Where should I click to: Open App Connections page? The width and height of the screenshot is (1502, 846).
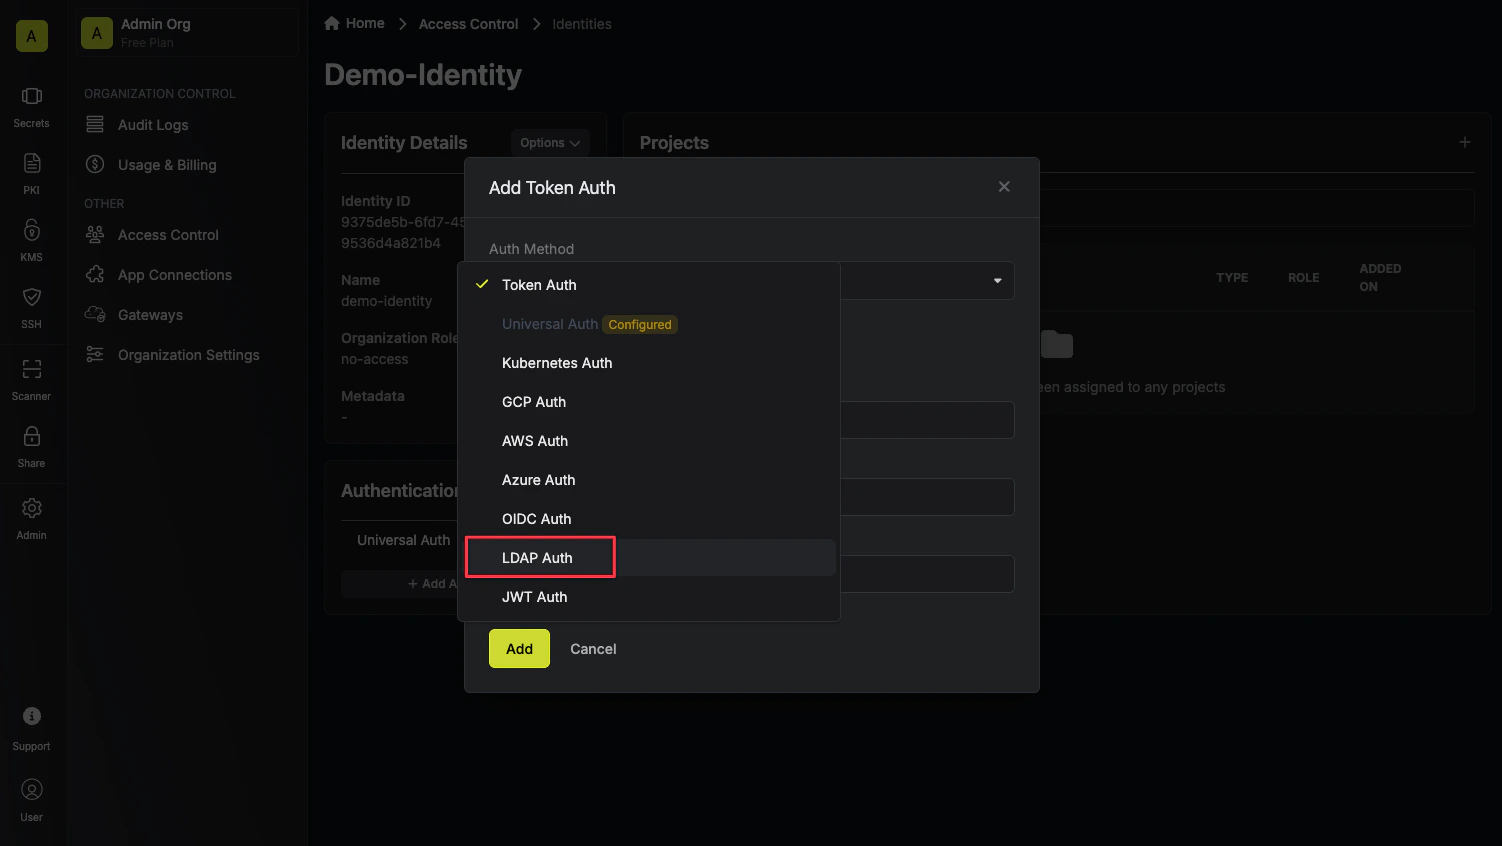[x=175, y=275]
